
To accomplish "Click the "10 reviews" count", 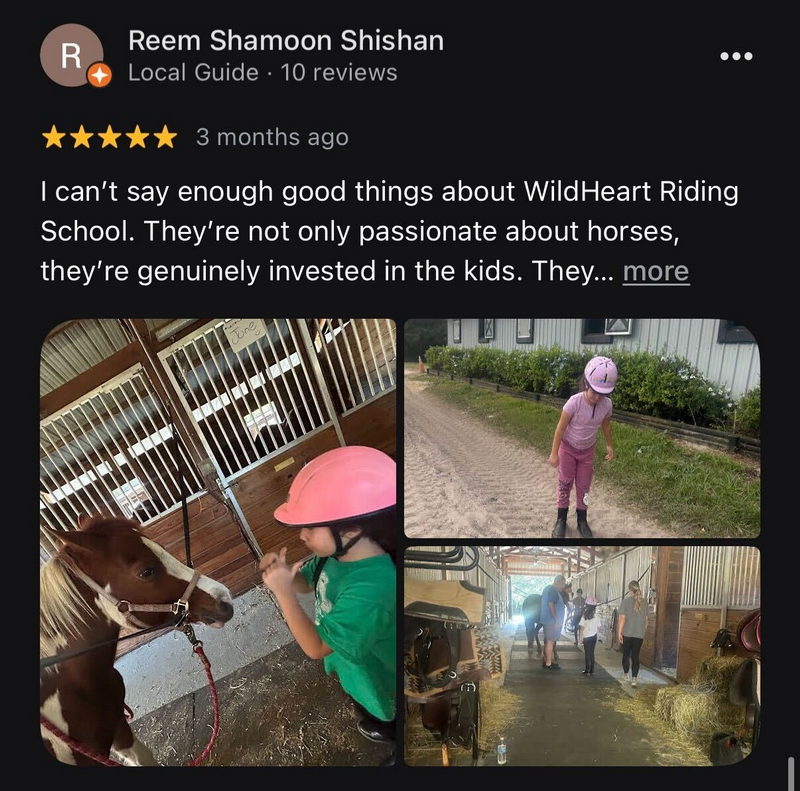I will point(339,72).
